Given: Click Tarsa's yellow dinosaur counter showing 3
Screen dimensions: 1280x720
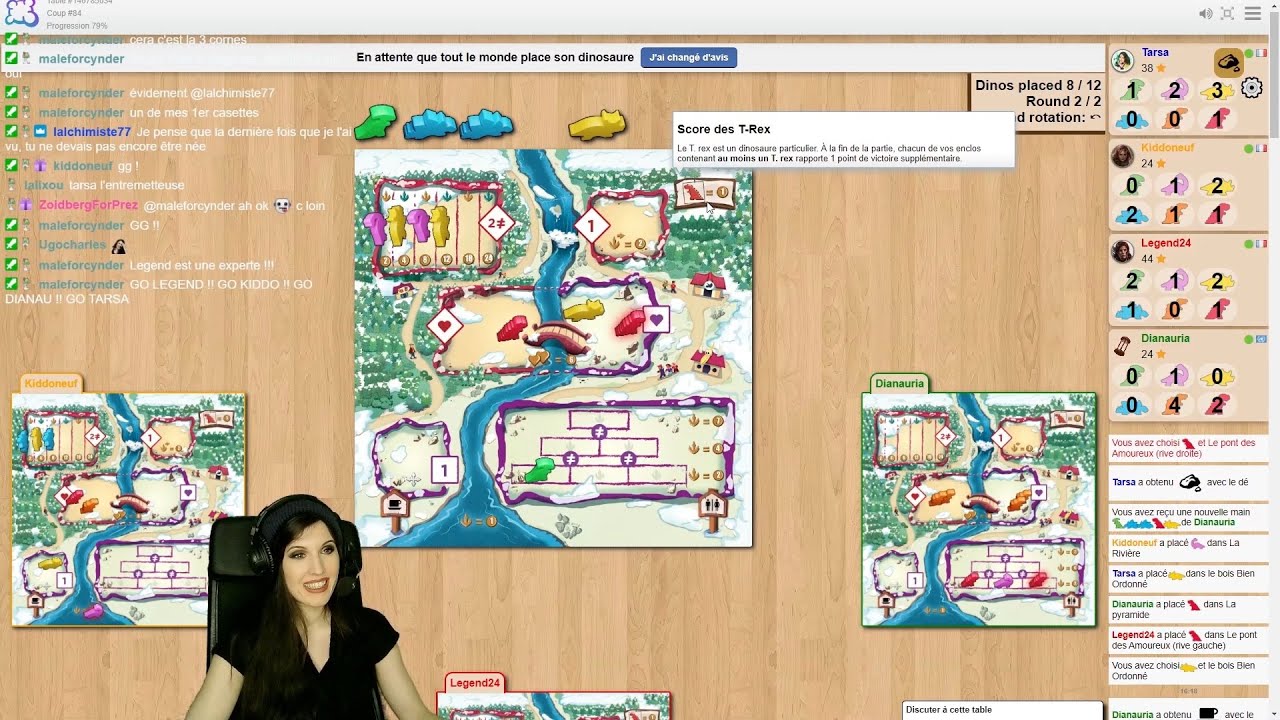Looking at the screenshot, I should pos(1217,91).
